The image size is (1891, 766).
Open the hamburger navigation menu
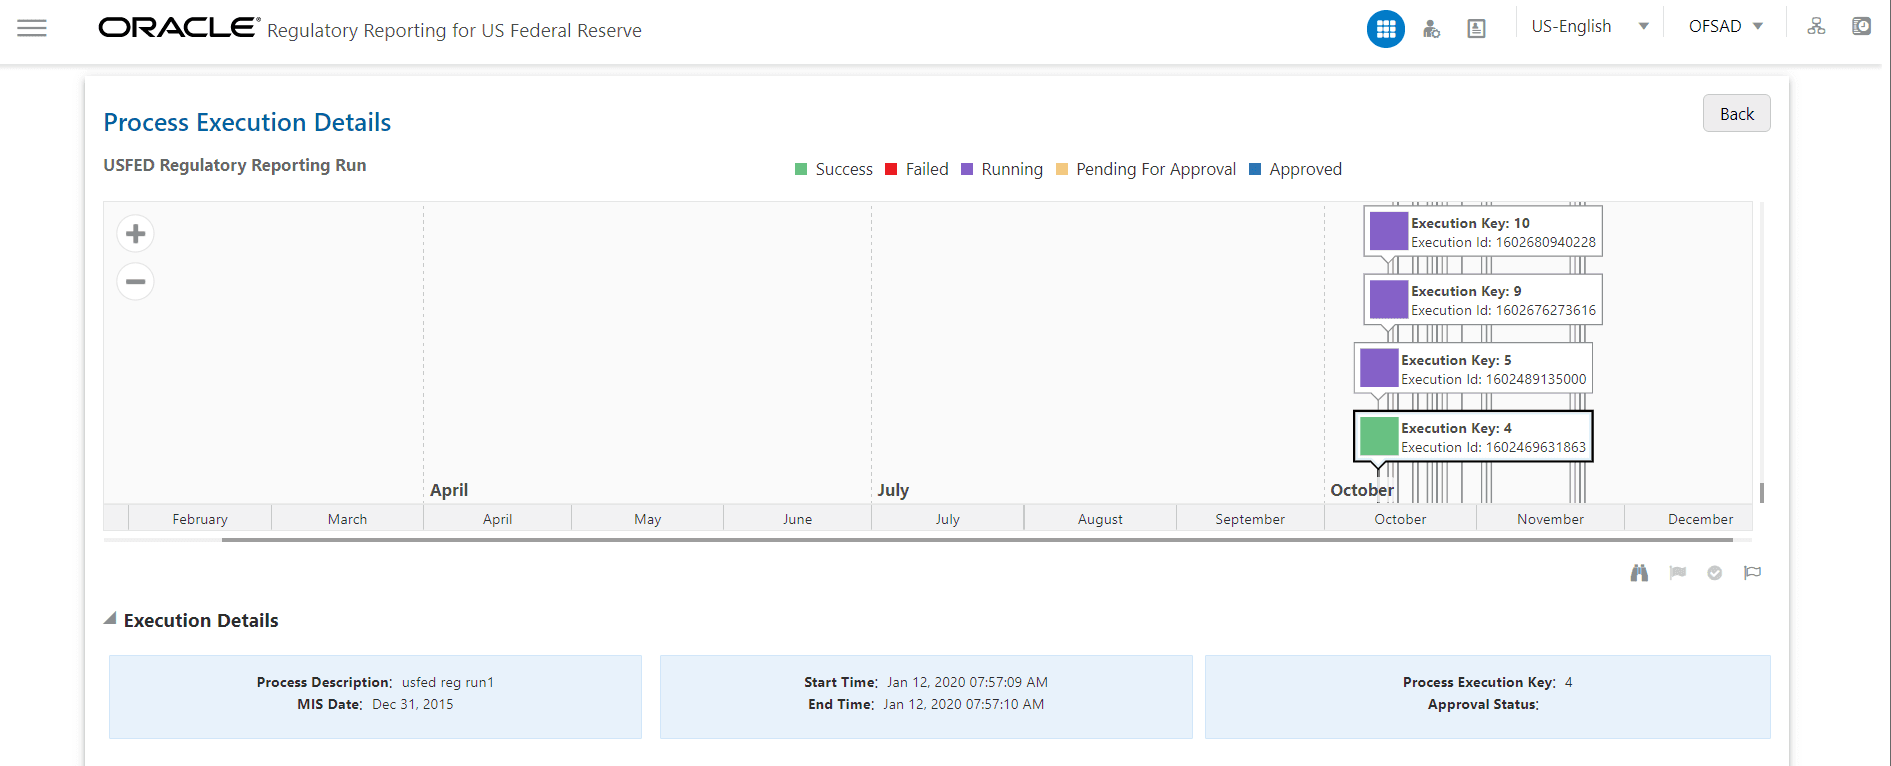click(x=32, y=28)
